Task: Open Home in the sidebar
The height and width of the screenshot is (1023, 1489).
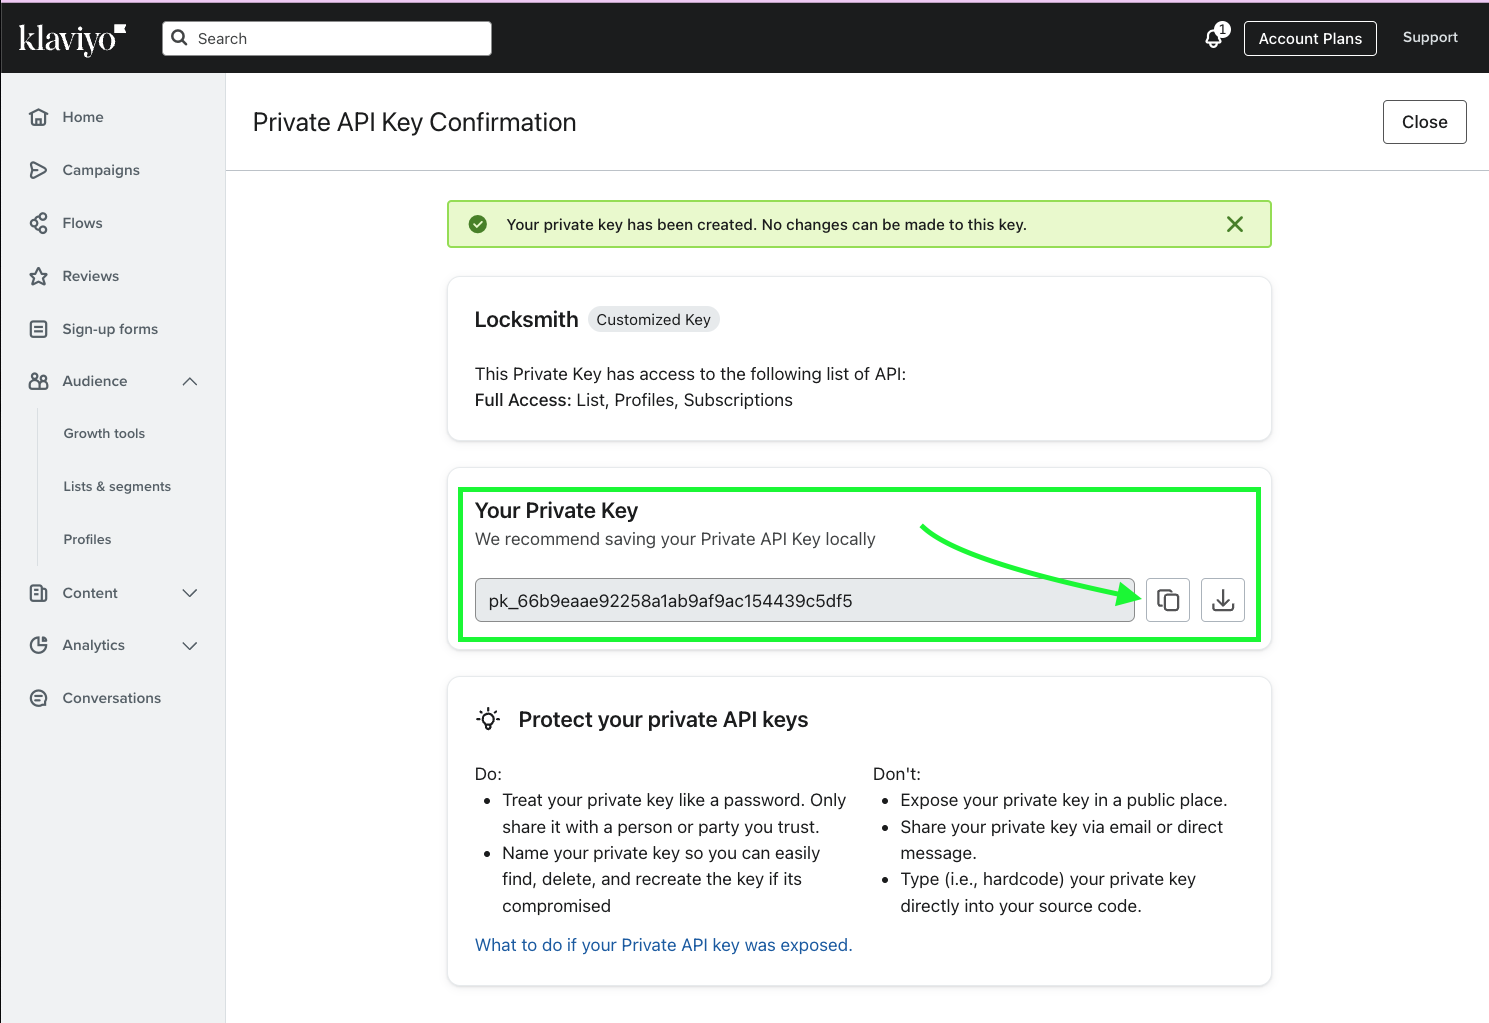Action: (x=83, y=117)
